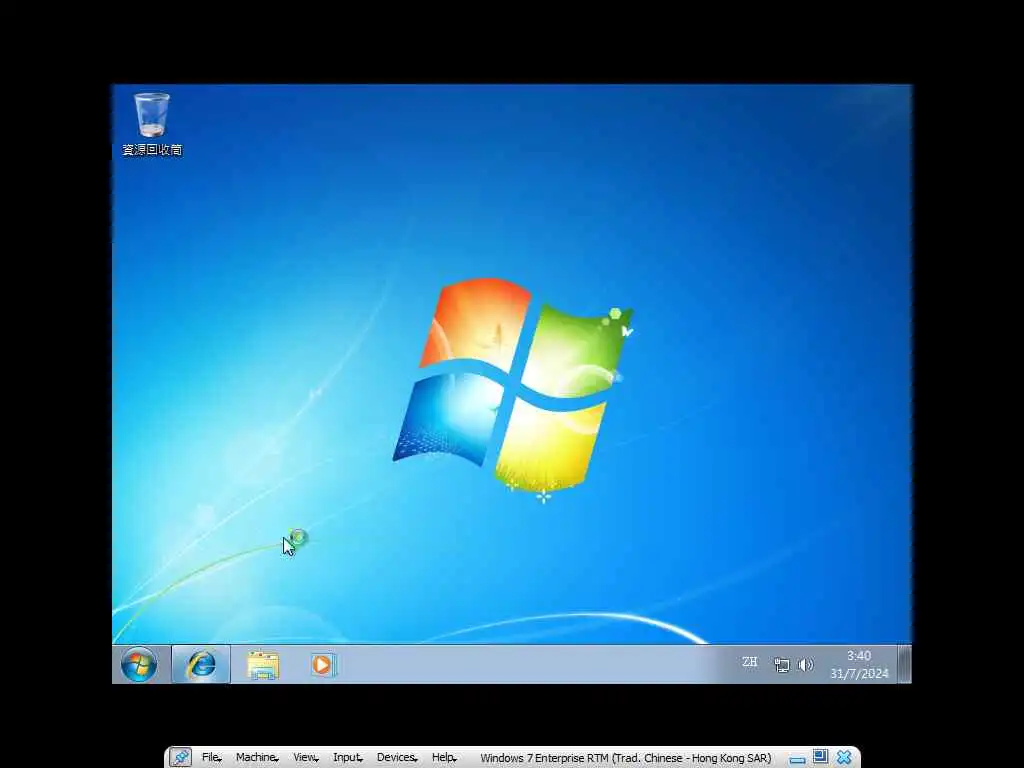Minimize the VM window from mini toolbar
The height and width of the screenshot is (768, 1024).
(x=797, y=759)
